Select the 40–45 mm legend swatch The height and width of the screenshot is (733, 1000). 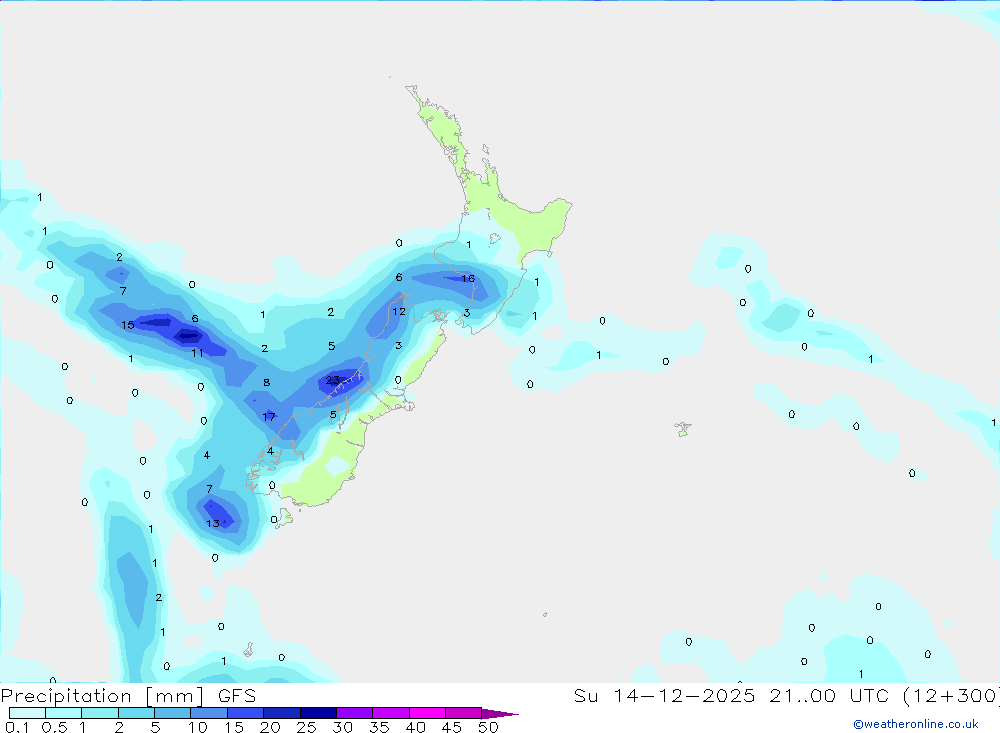427,713
